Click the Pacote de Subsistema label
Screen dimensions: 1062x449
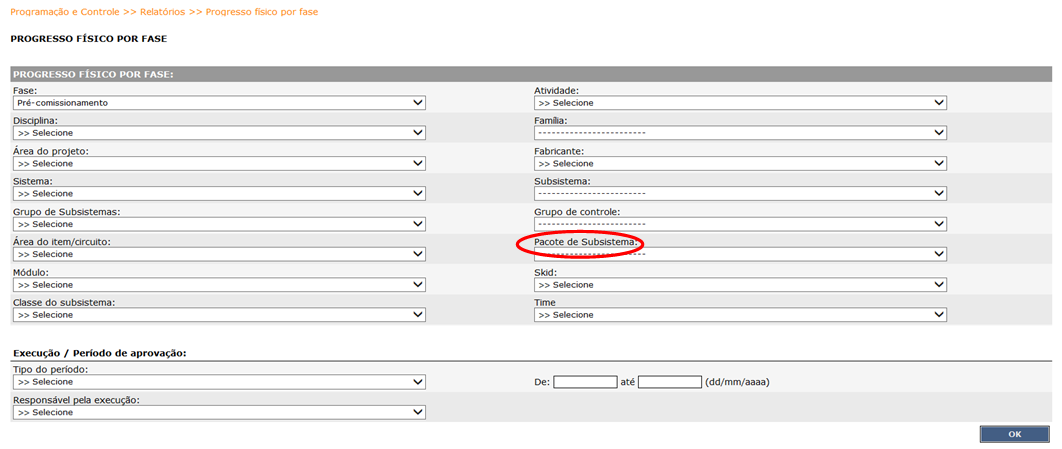[586, 242]
